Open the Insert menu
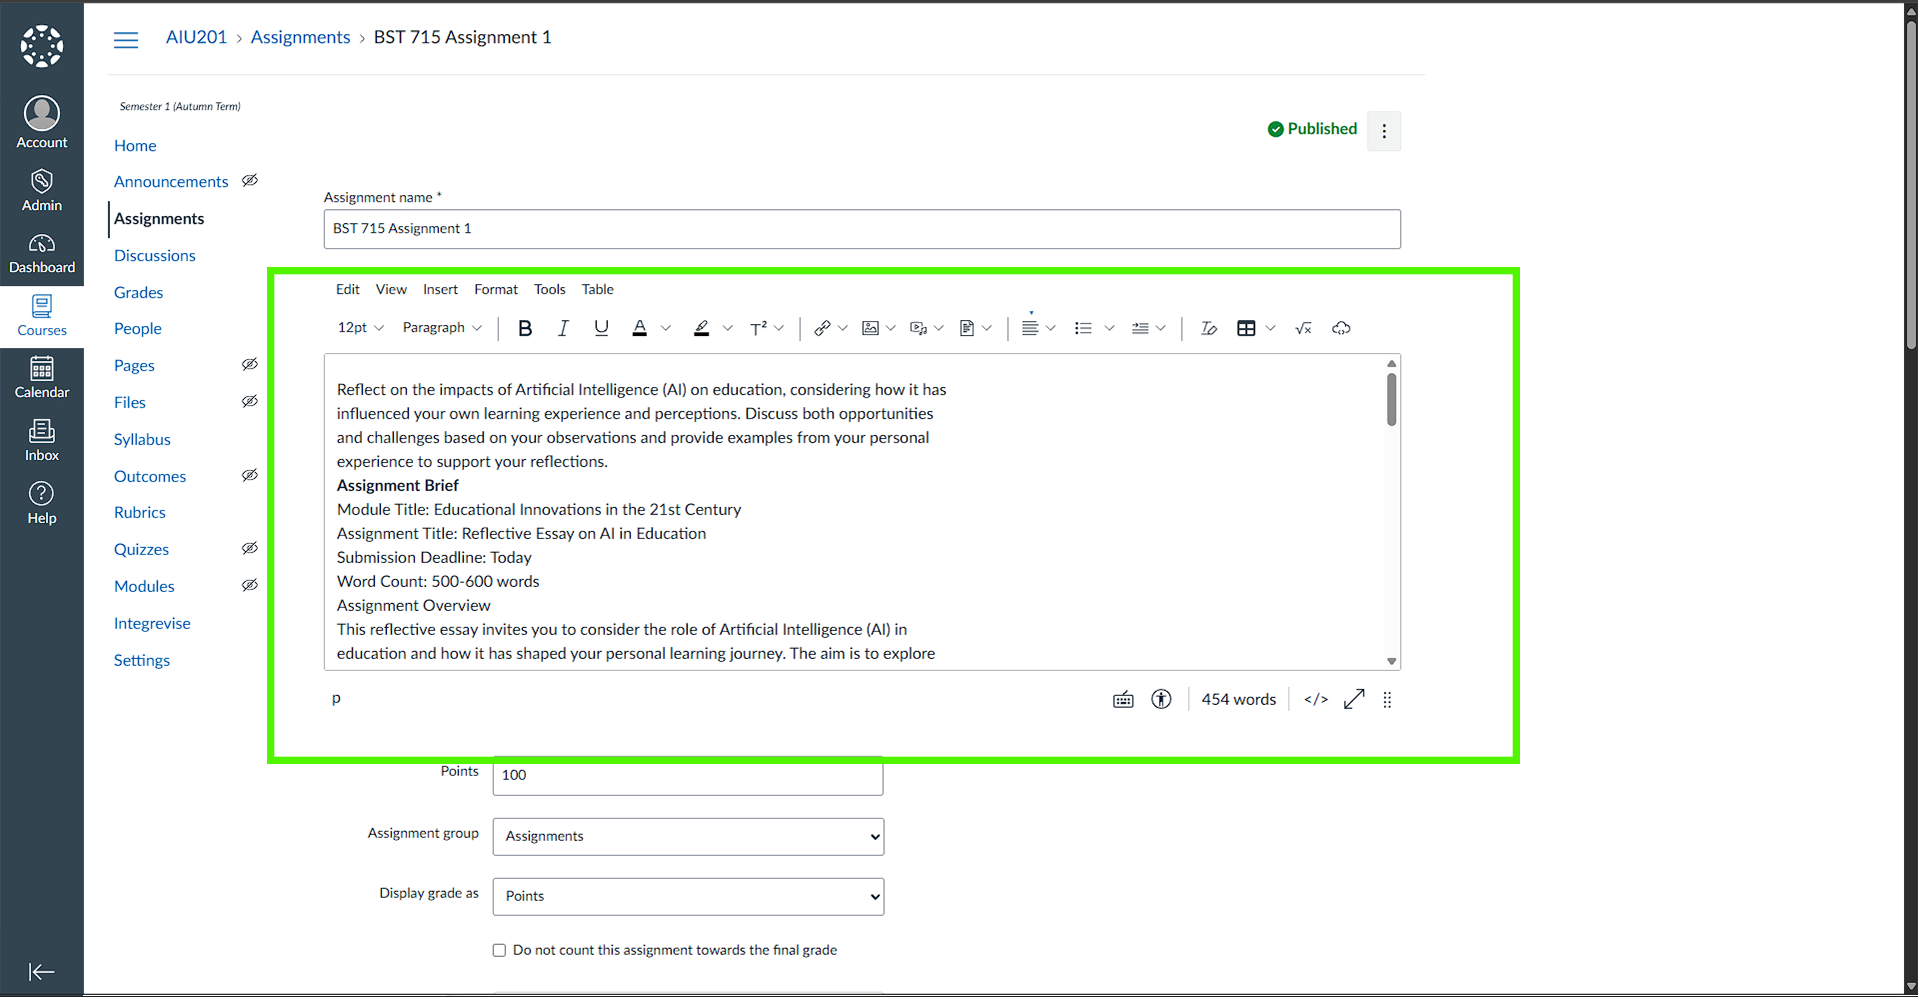The height and width of the screenshot is (997, 1918). tap(440, 290)
